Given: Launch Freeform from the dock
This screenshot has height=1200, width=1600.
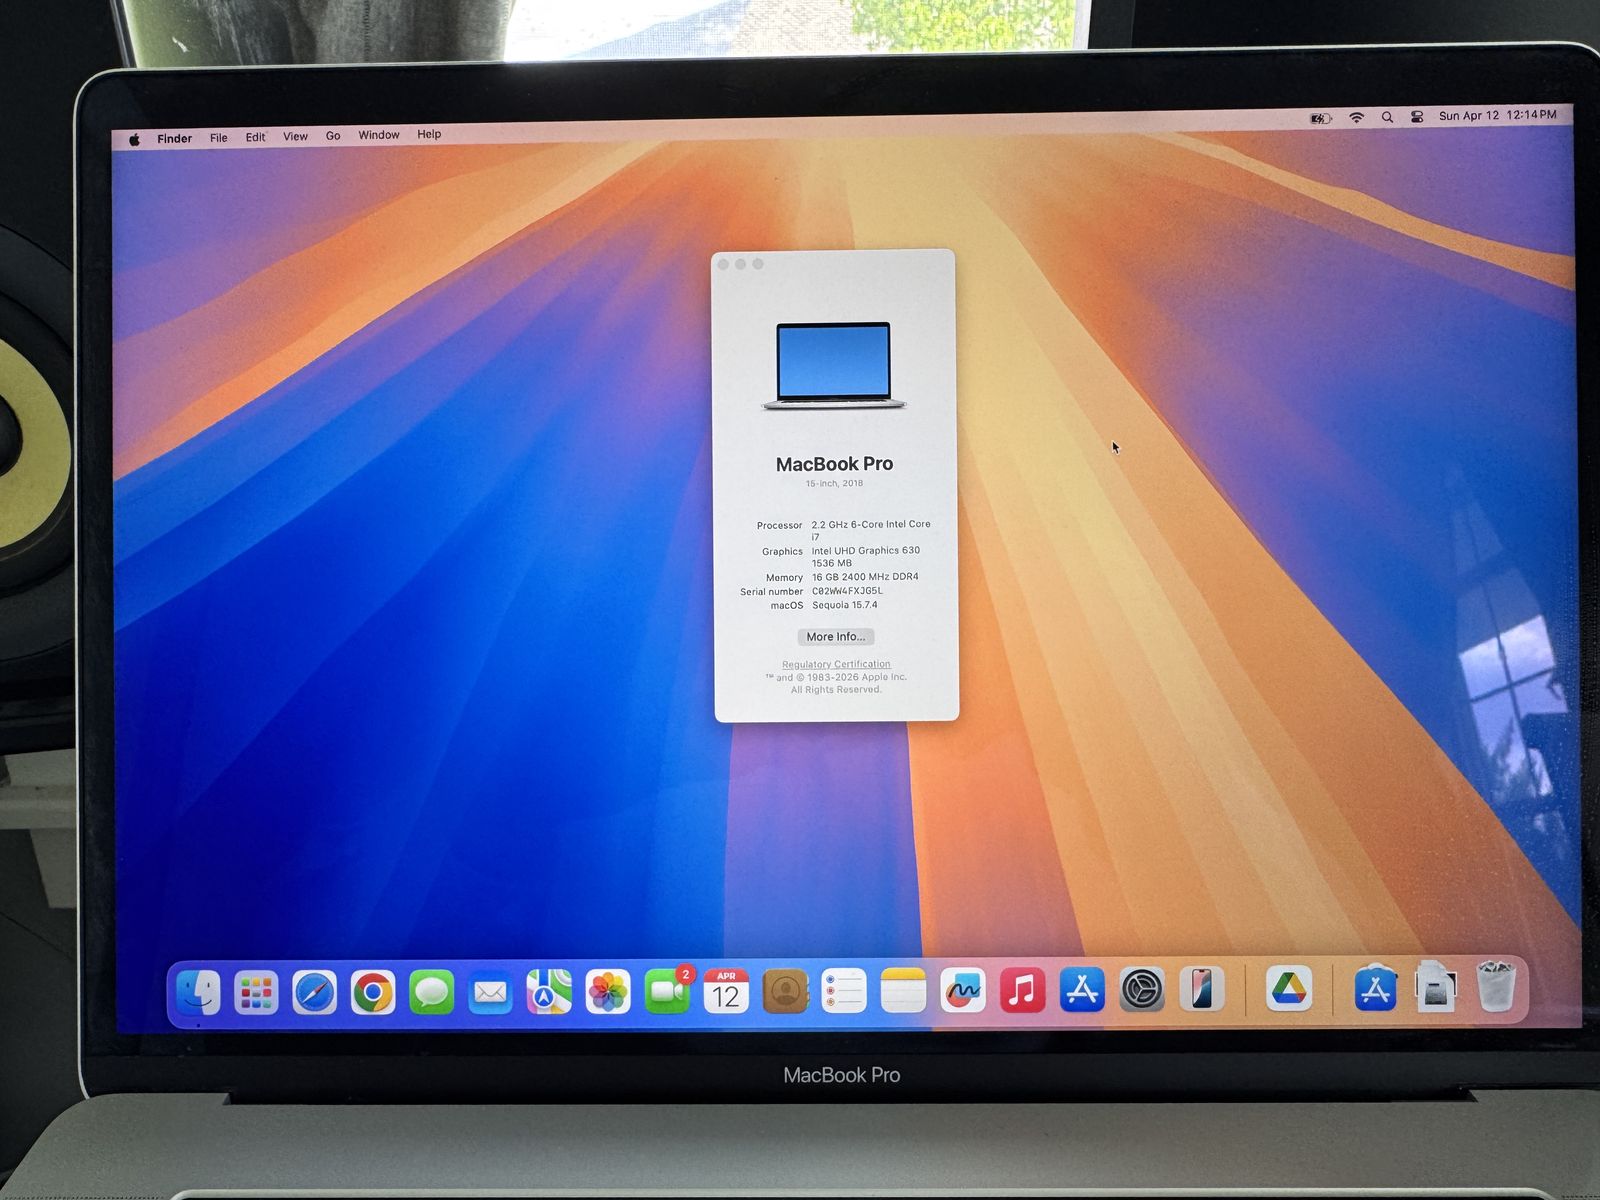Looking at the screenshot, I should click(962, 991).
